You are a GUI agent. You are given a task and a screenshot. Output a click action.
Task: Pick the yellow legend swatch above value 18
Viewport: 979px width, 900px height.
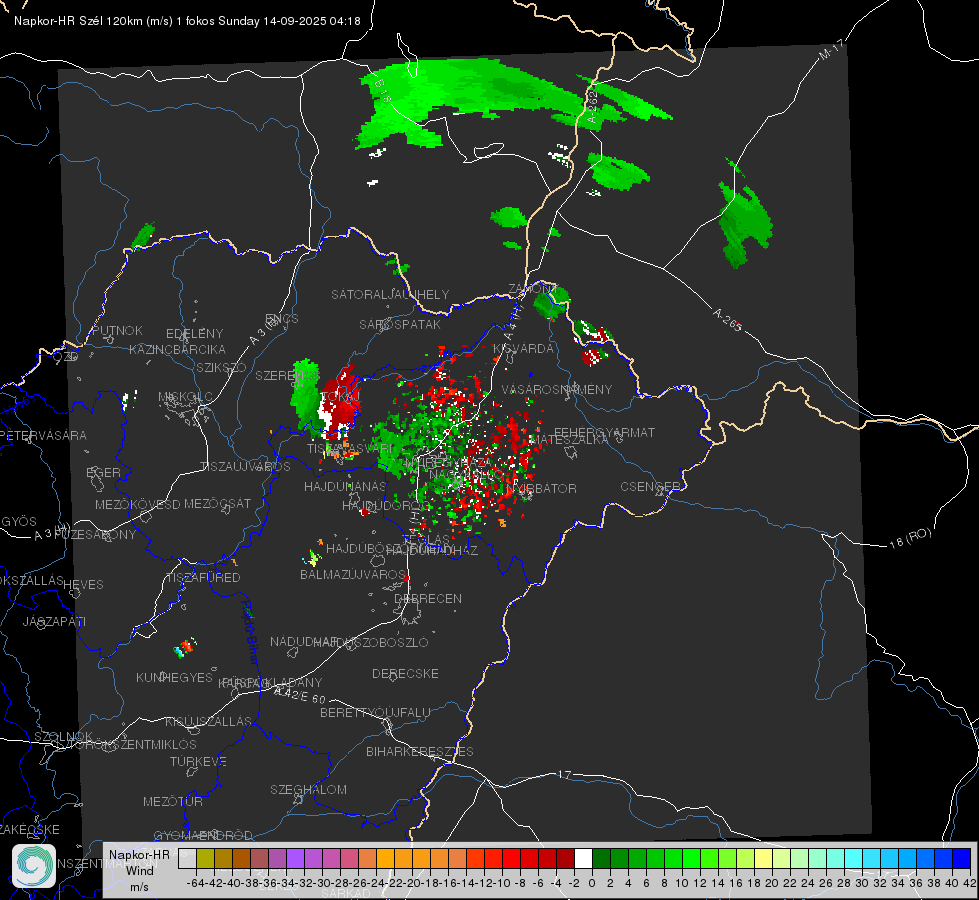[763, 858]
